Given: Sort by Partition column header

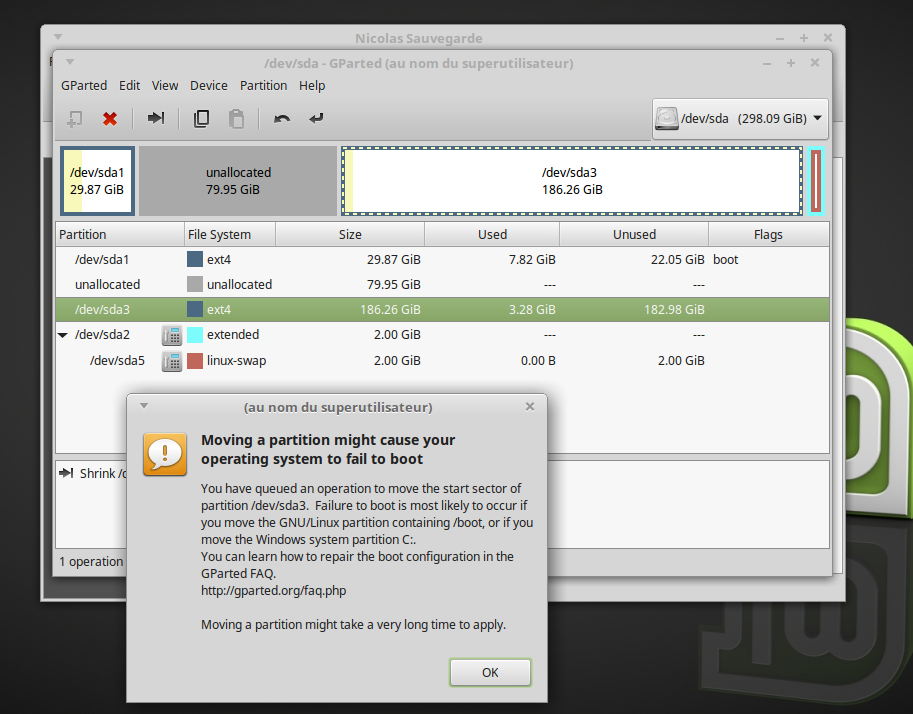Looking at the screenshot, I should (x=120, y=234).
